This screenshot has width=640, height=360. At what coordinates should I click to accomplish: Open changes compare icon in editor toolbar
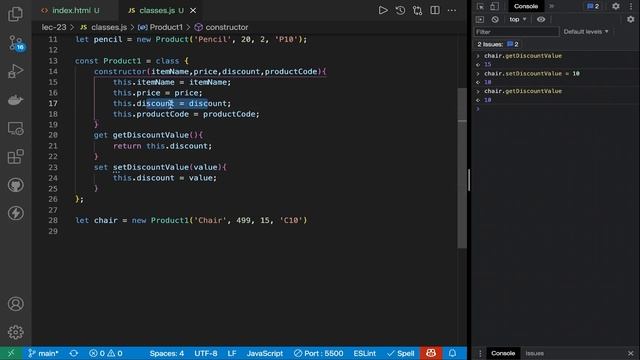point(418,10)
